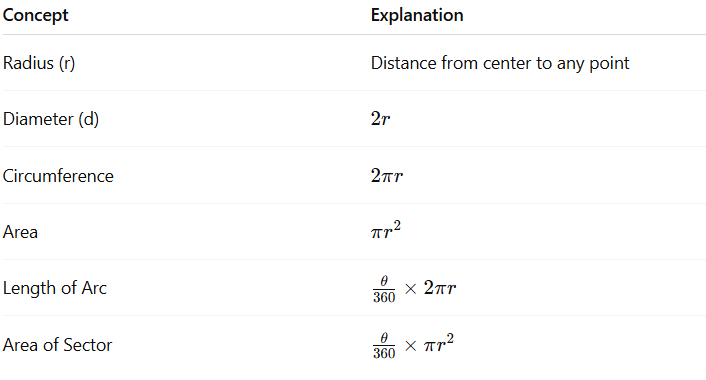This screenshot has height=380, width=706.
Task: Select the Length of Arc label
Action: (54, 288)
